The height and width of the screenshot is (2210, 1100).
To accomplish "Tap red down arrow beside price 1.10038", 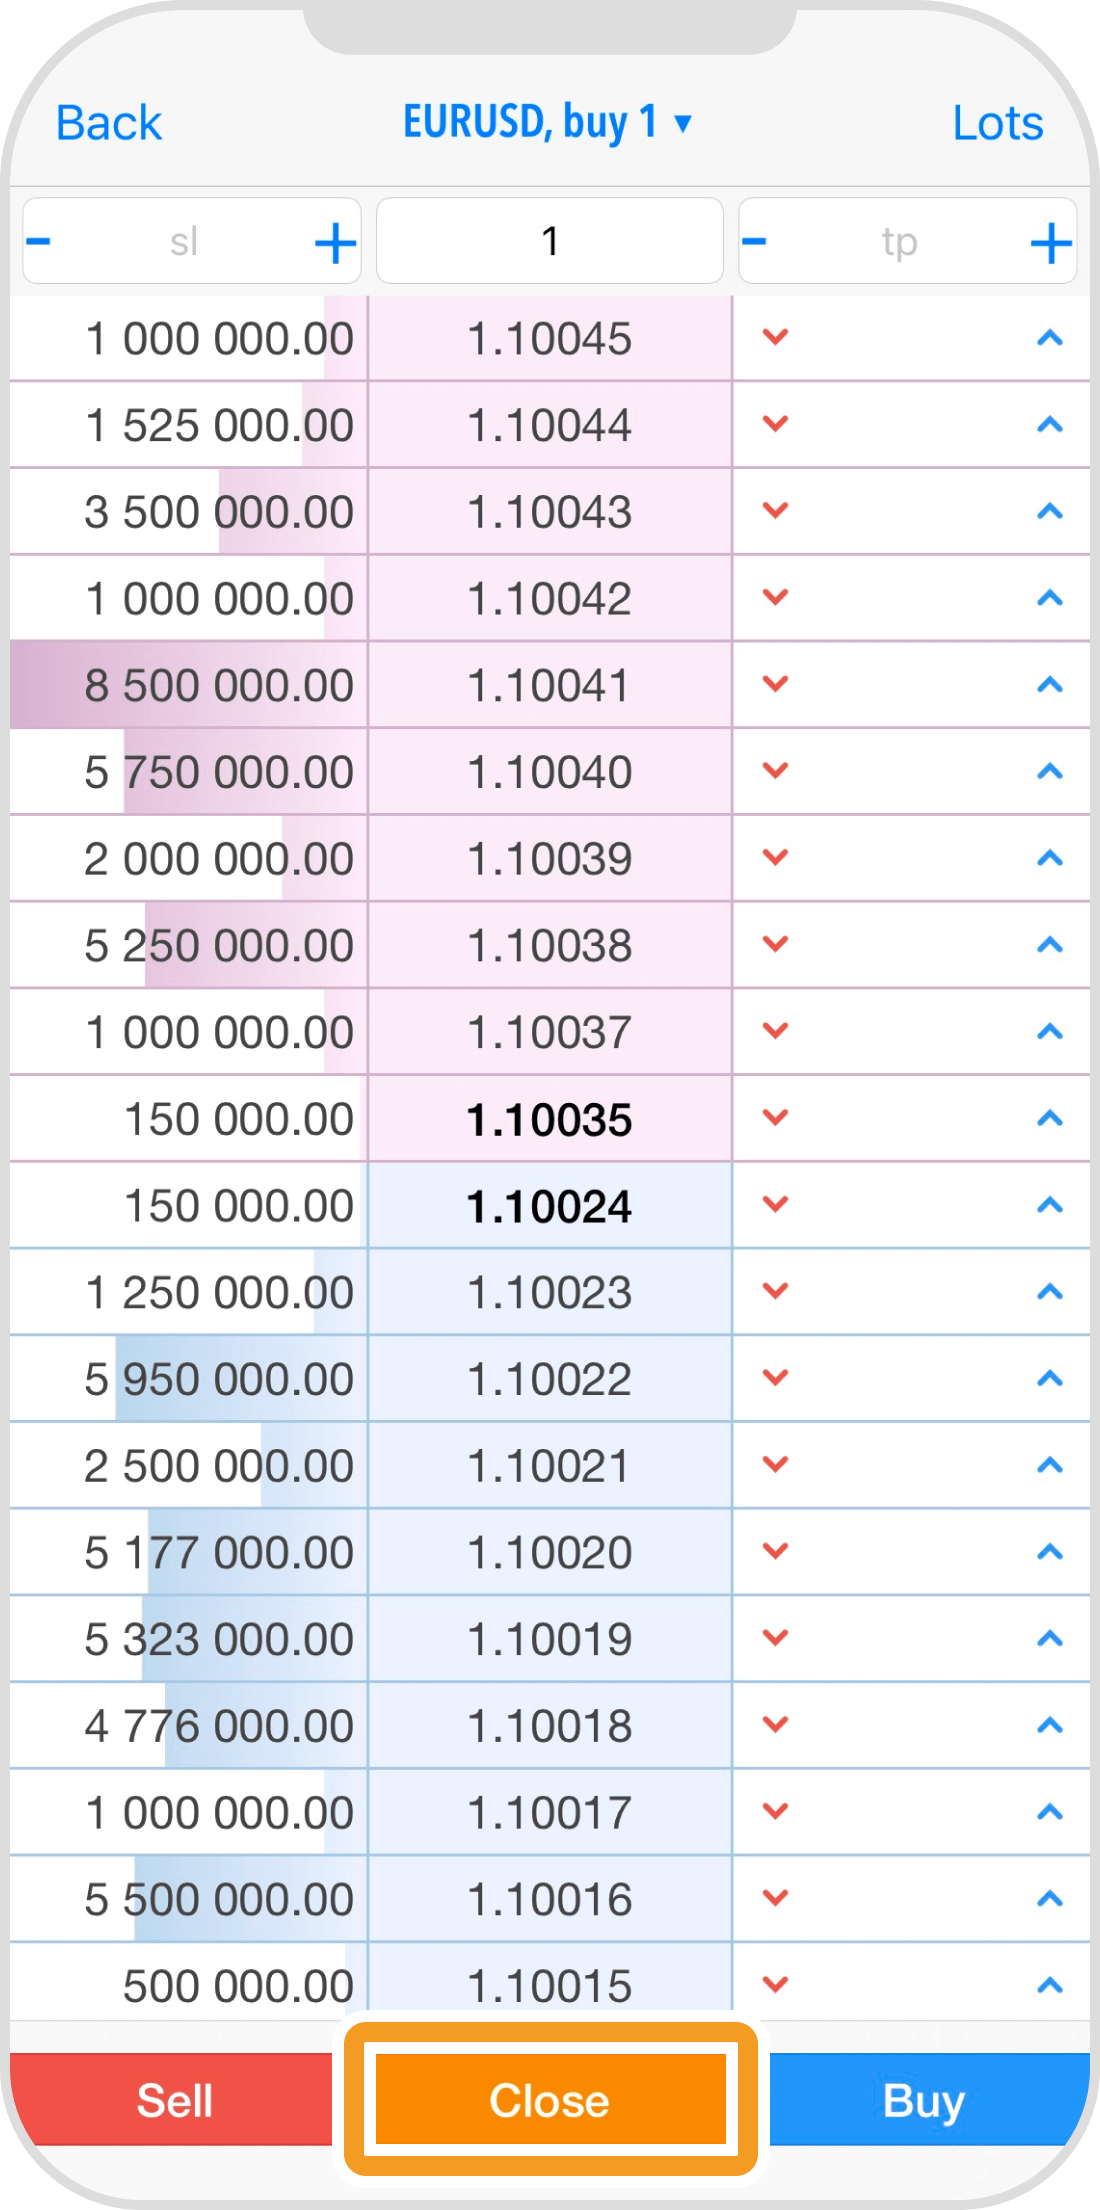I will (775, 944).
